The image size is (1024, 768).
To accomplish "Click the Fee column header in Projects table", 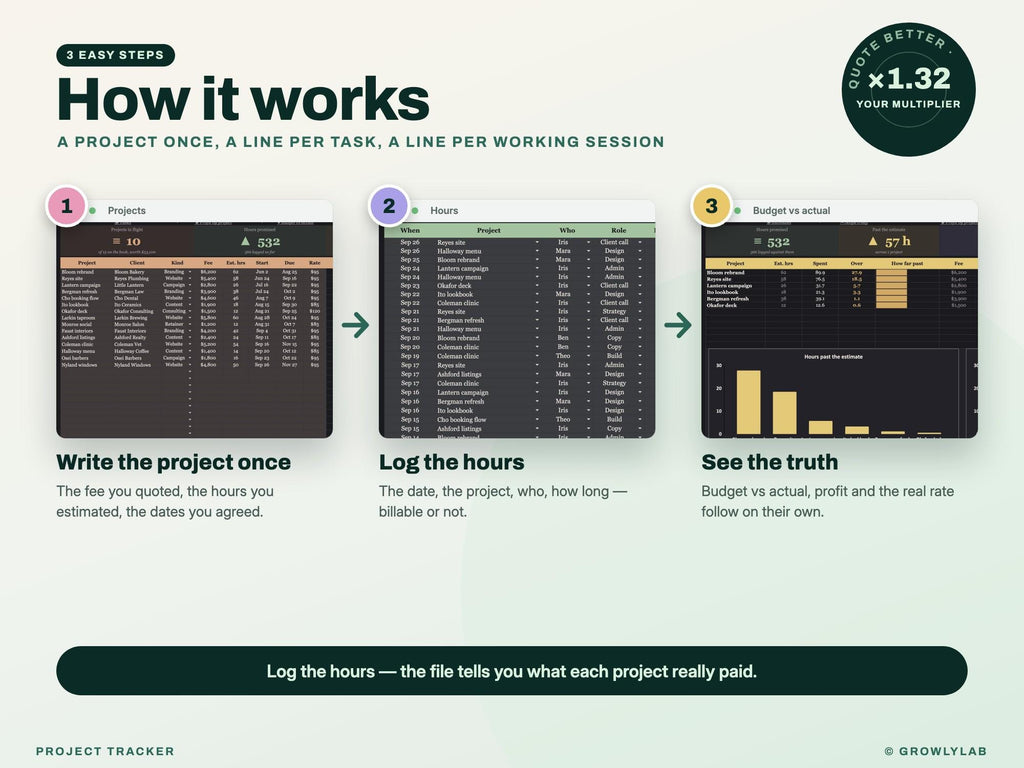I will tap(208, 263).
